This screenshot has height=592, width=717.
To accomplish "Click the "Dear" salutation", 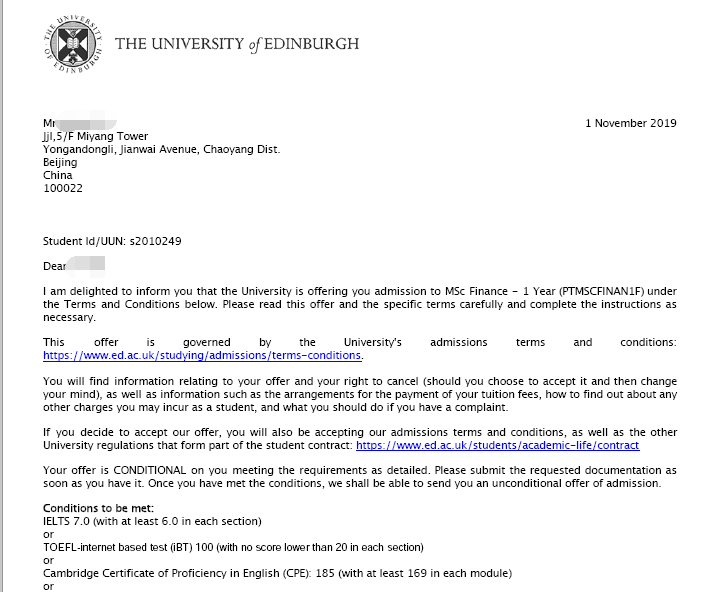I will pos(55,266).
